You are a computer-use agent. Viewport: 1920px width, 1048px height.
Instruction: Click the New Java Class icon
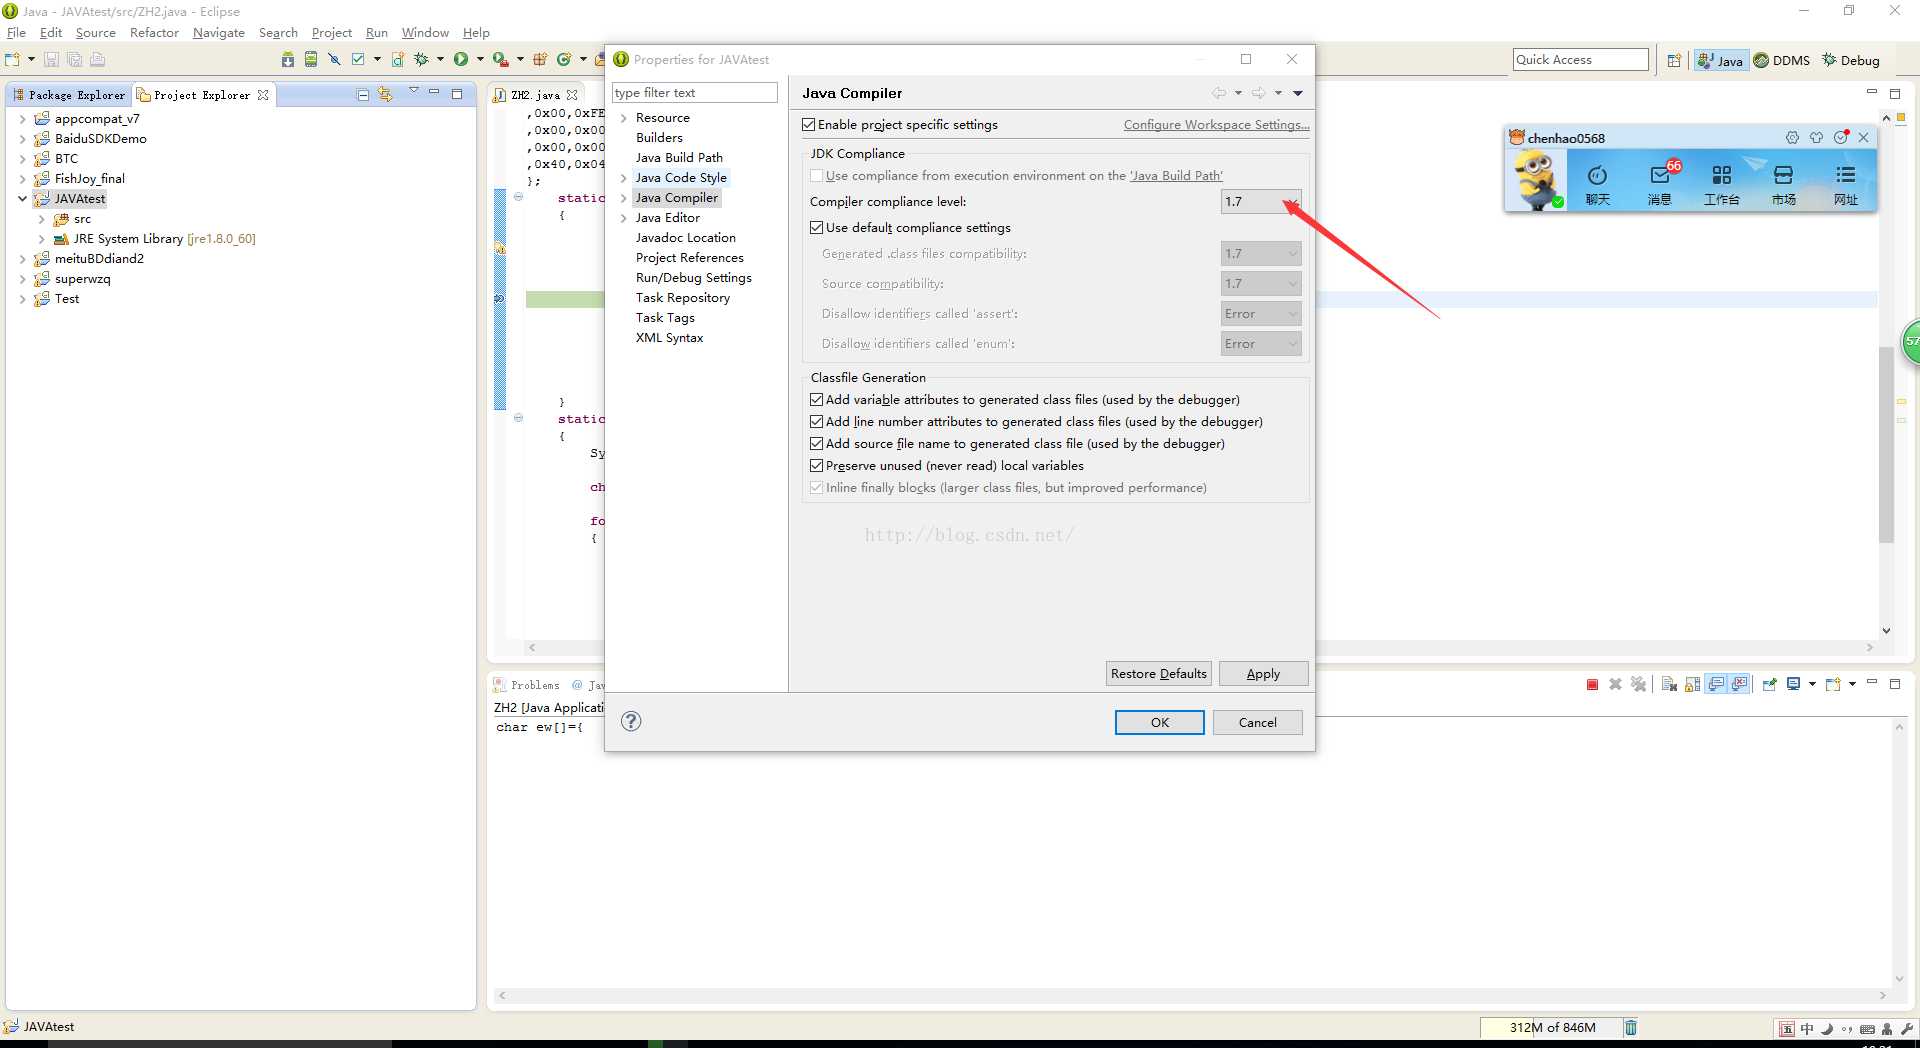pos(564,60)
